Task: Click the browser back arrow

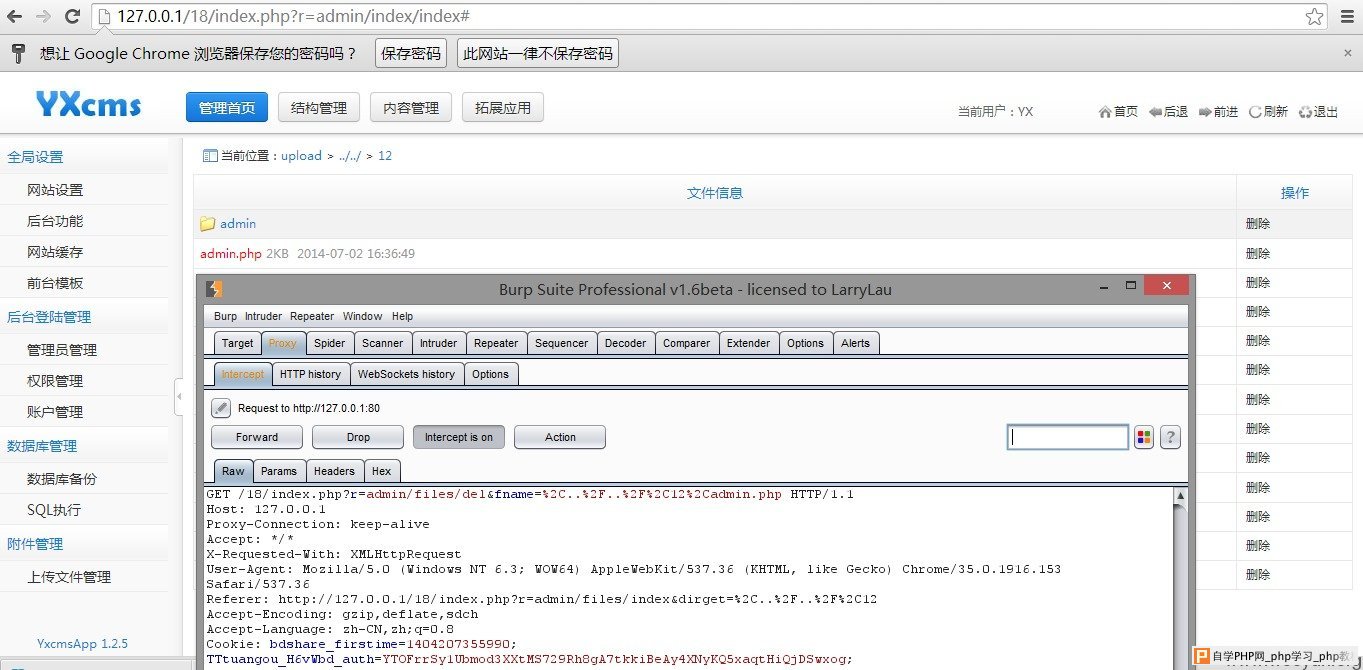Action: coord(14,16)
